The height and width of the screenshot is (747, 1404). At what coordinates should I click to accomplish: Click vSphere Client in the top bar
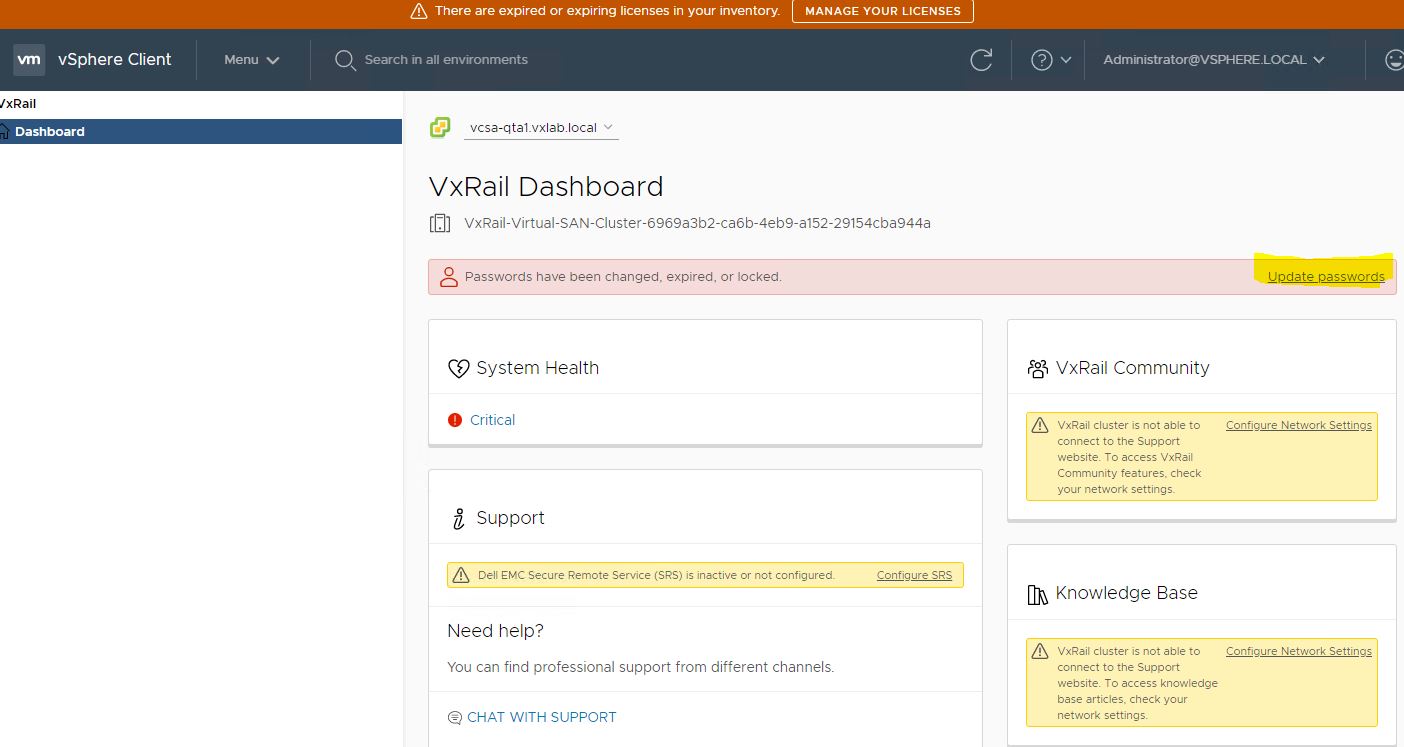point(114,59)
